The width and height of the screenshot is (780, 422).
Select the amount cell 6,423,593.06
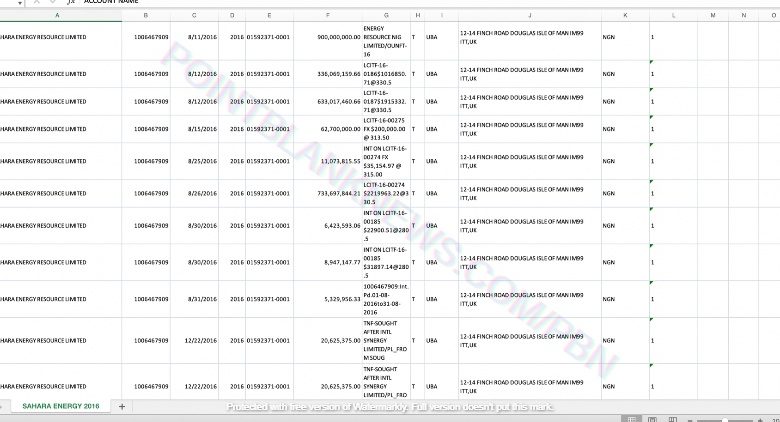pos(327,225)
